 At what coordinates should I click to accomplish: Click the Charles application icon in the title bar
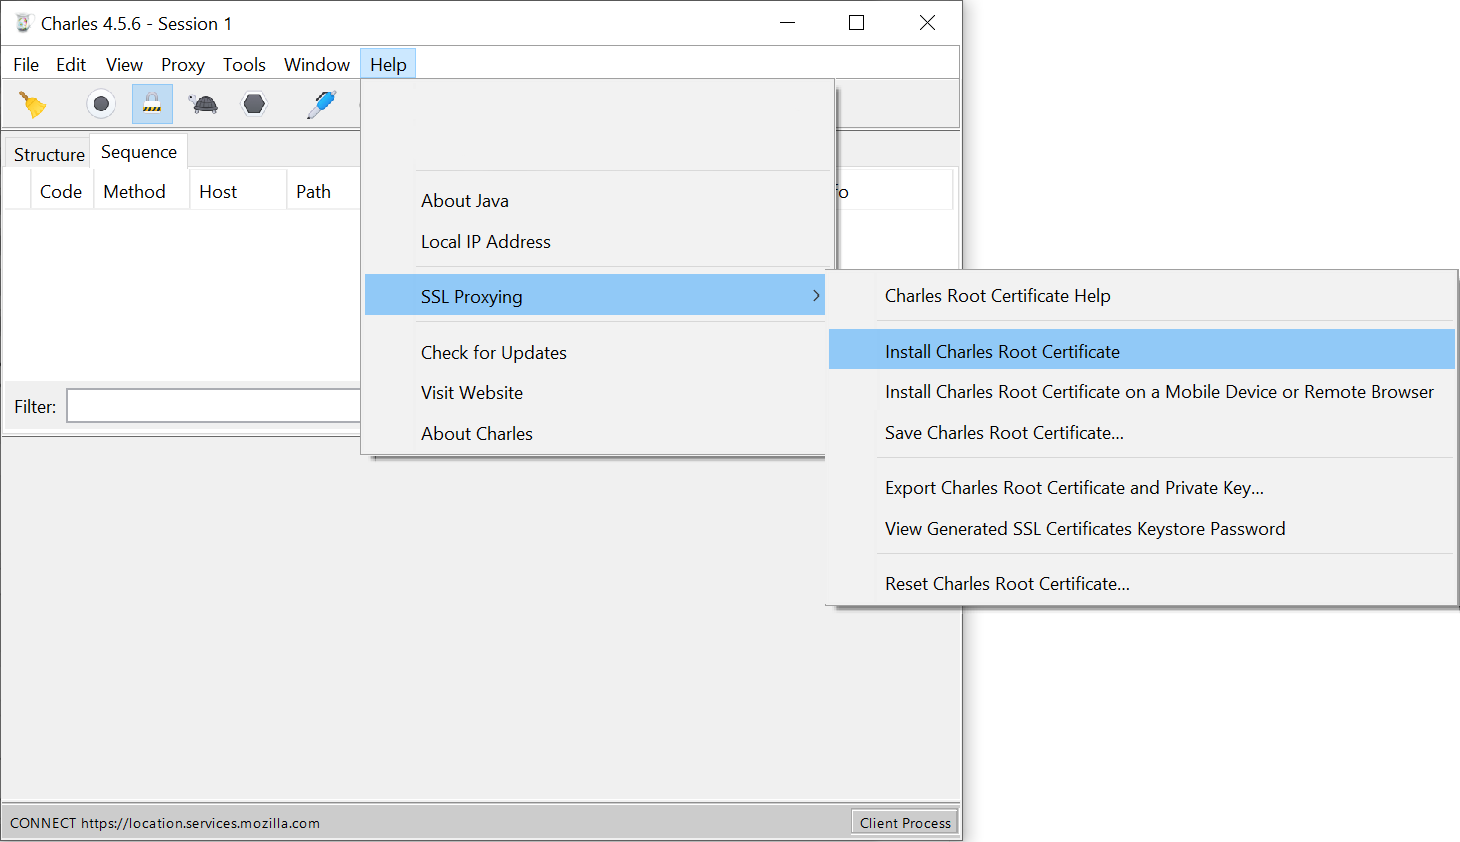pyautogui.click(x=22, y=22)
